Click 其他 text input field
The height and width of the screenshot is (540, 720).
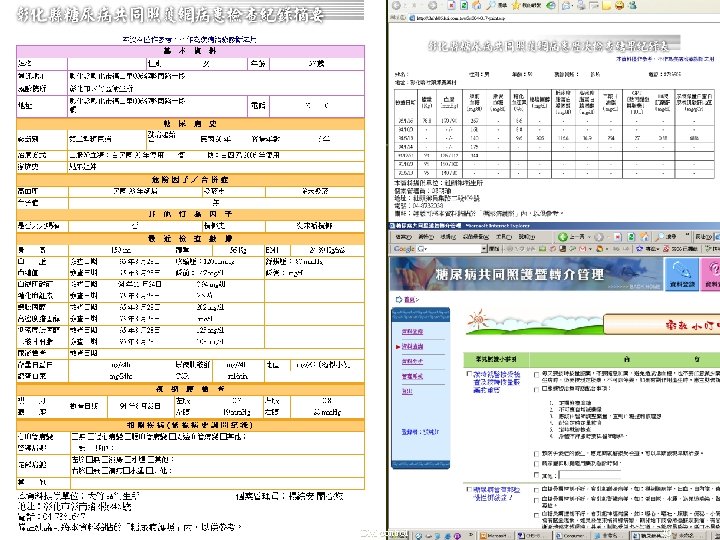pos(590,475)
